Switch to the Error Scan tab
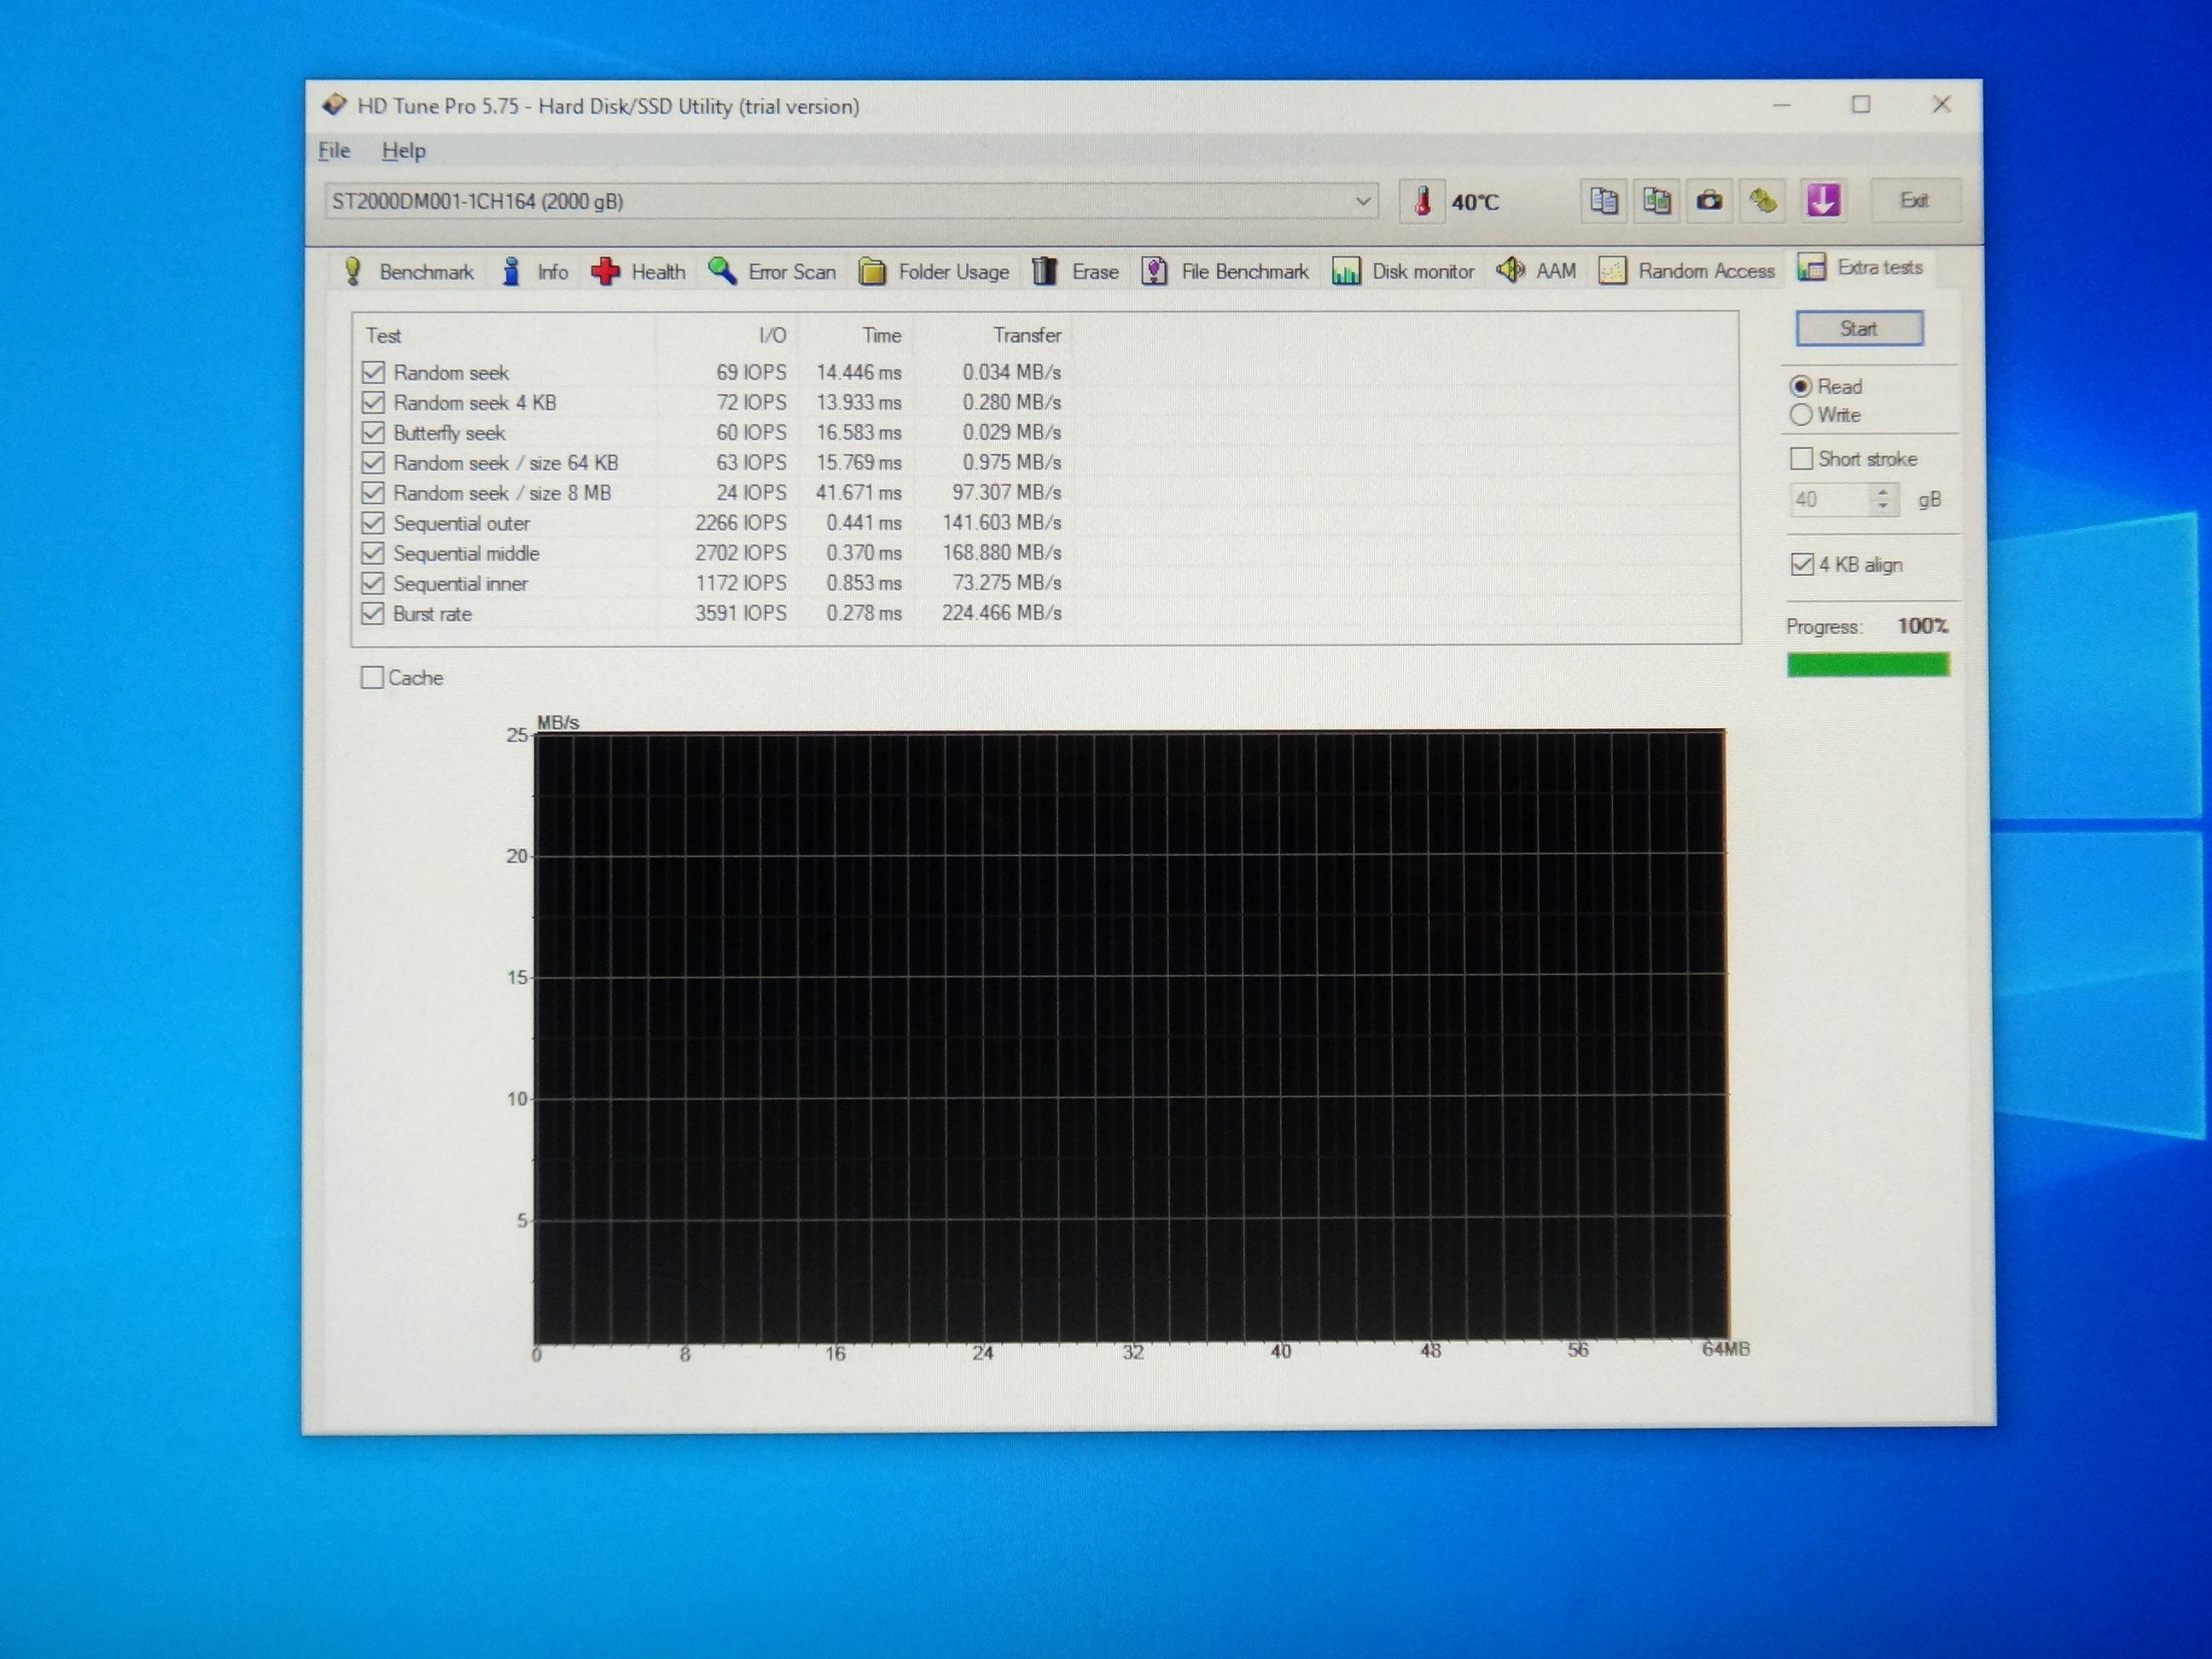 click(x=772, y=272)
